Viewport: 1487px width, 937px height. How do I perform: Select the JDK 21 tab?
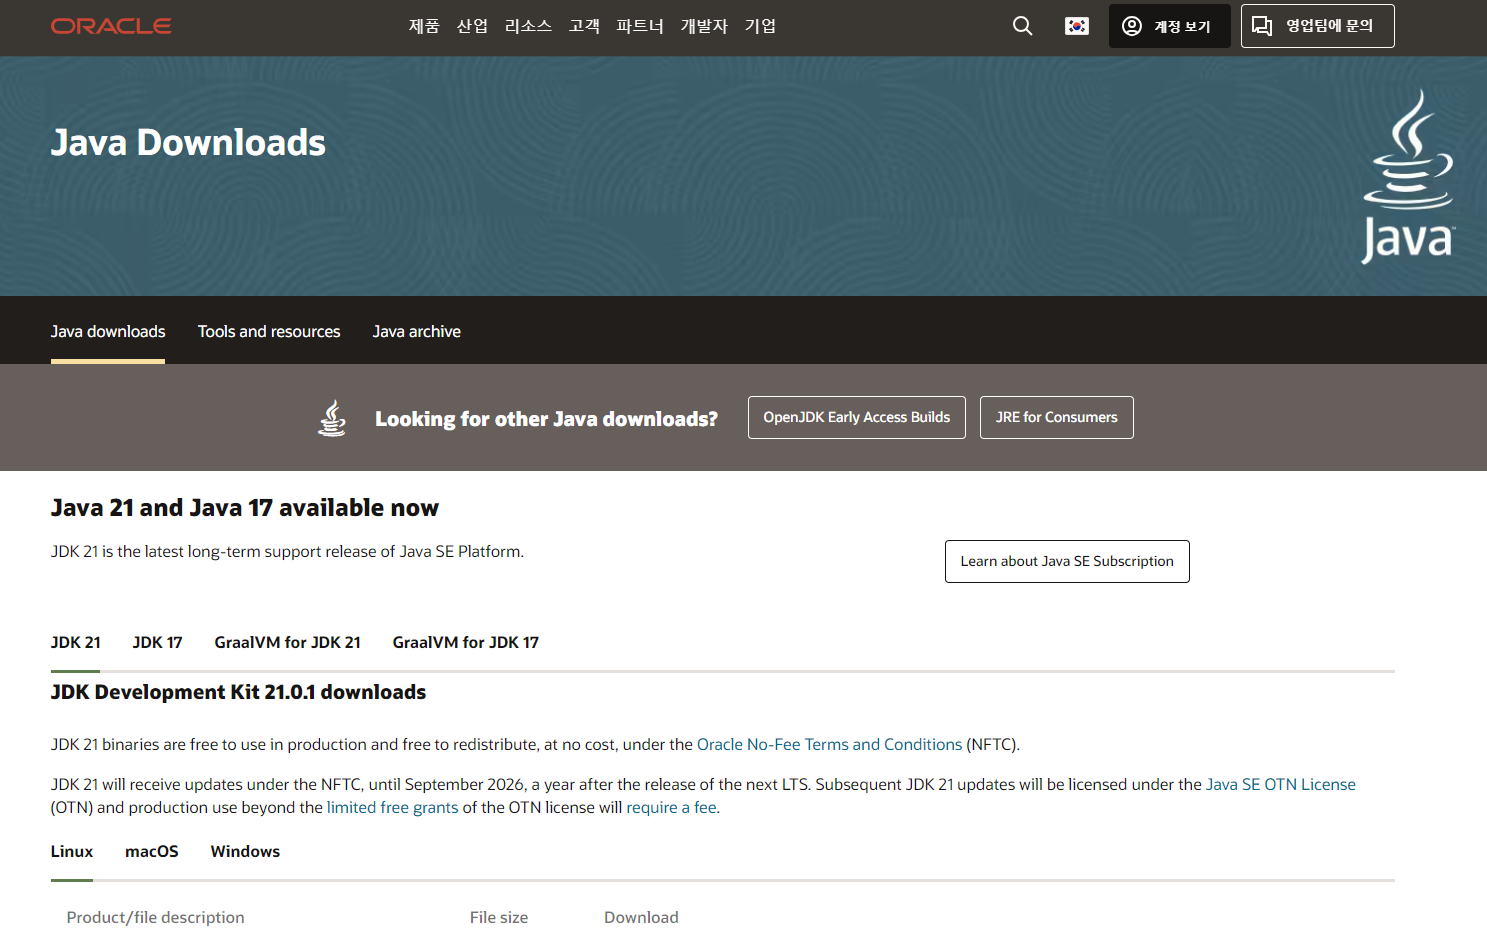(x=76, y=642)
